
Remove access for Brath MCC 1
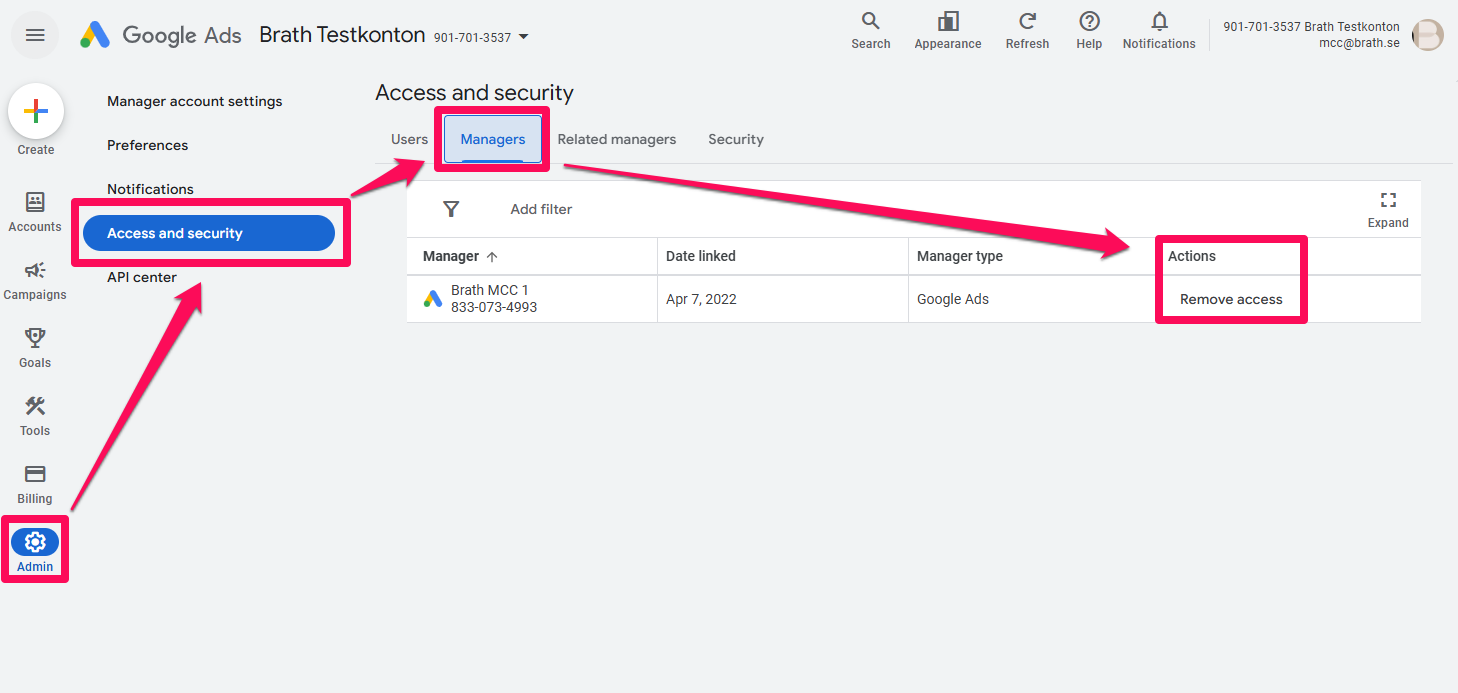pos(1231,299)
